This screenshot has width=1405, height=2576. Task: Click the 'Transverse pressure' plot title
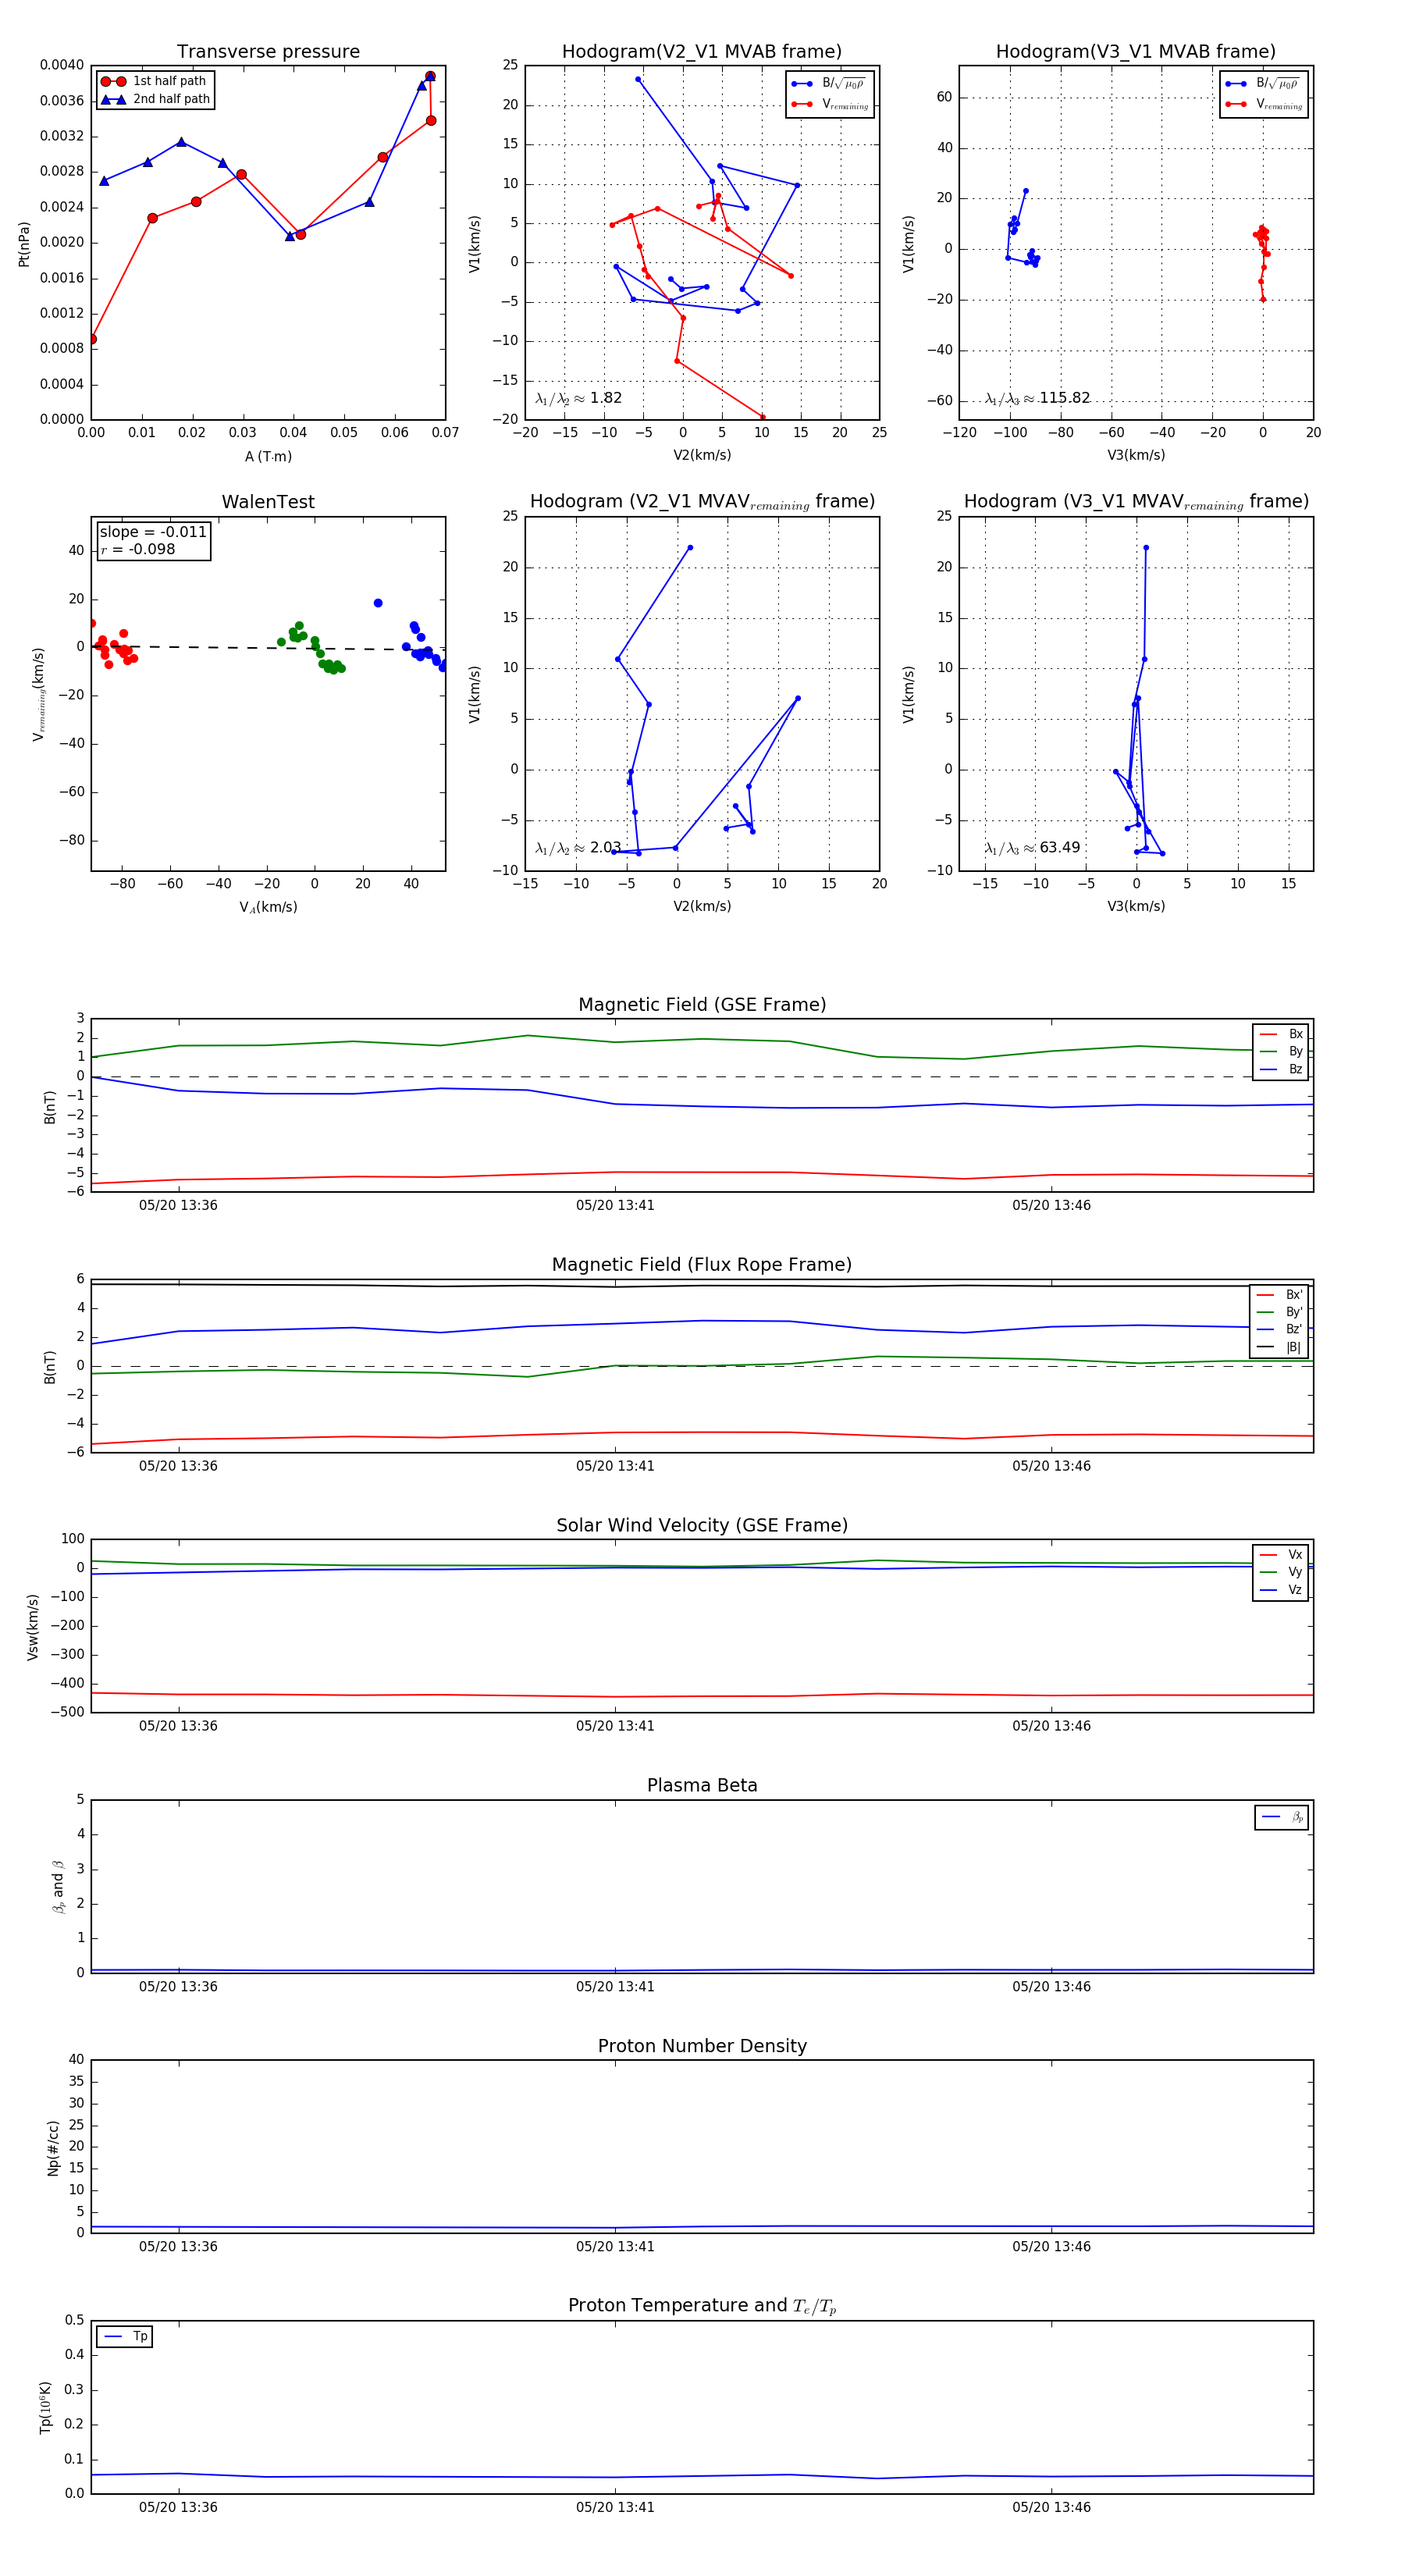pos(268,52)
